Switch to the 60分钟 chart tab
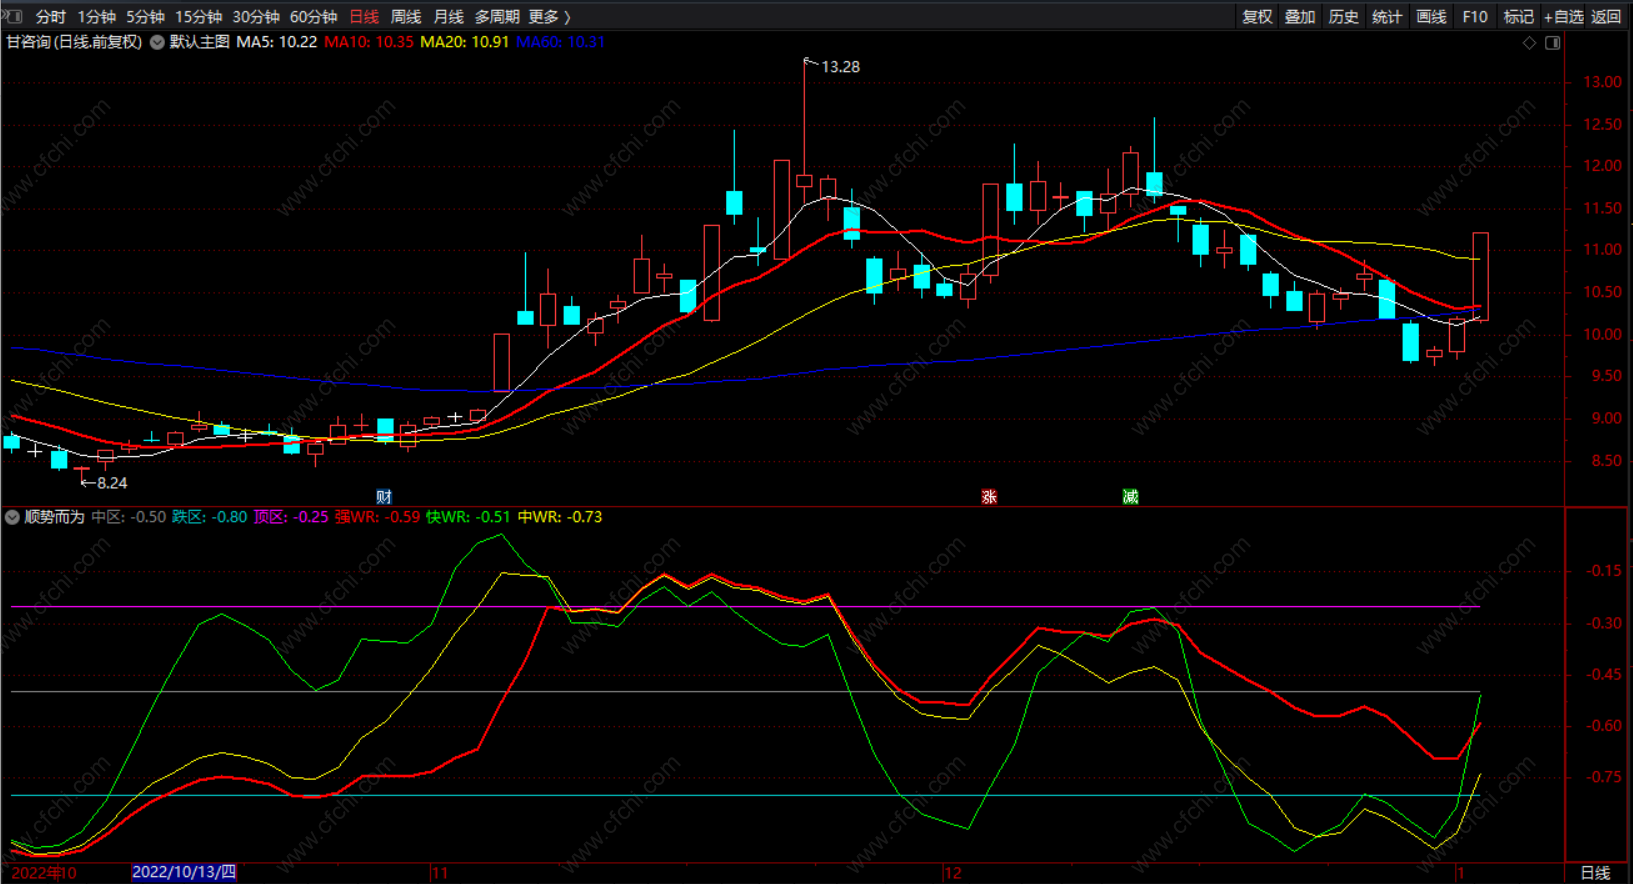The image size is (1633, 884). tap(313, 17)
